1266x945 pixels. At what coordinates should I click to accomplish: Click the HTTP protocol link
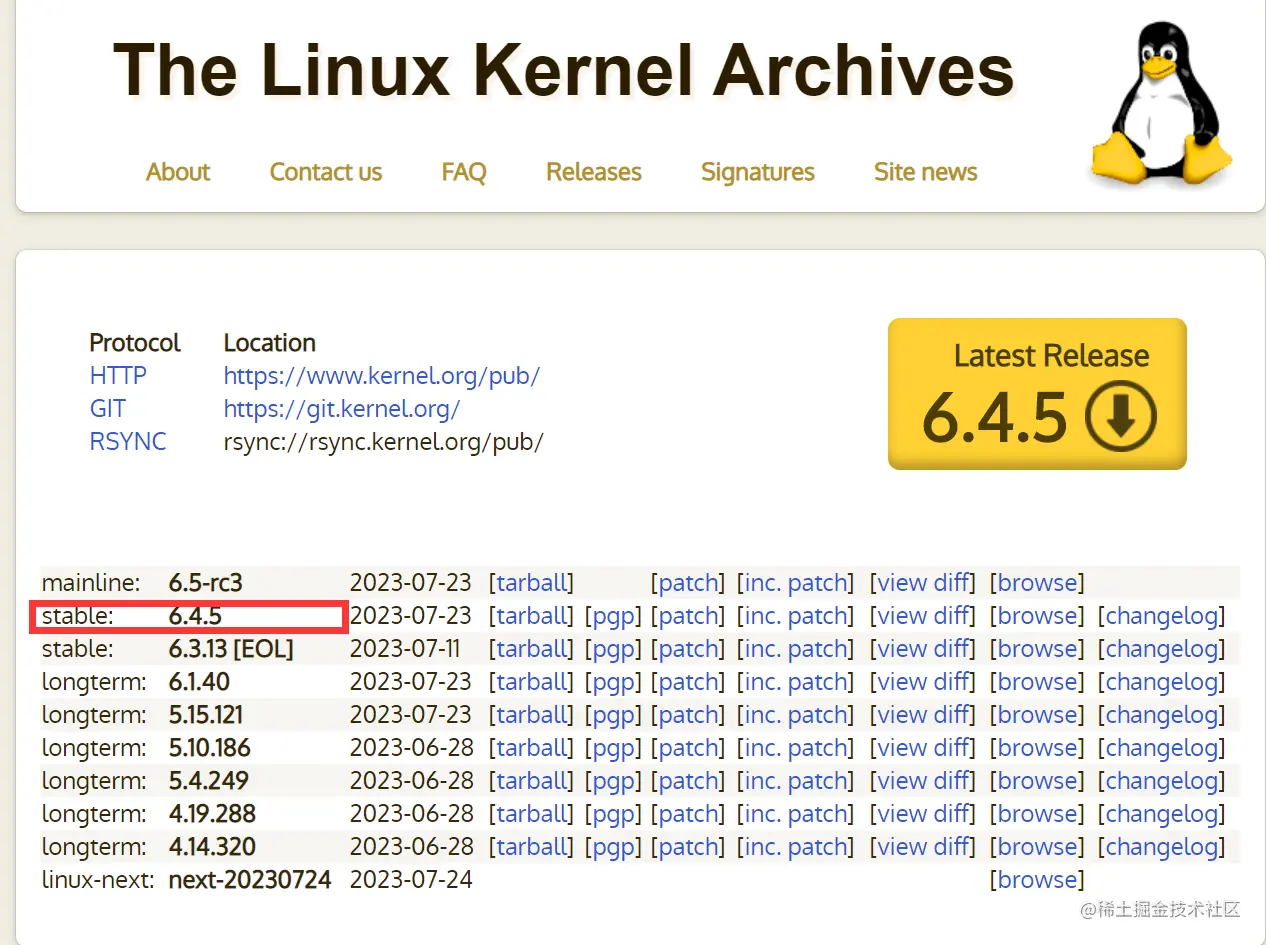point(118,376)
